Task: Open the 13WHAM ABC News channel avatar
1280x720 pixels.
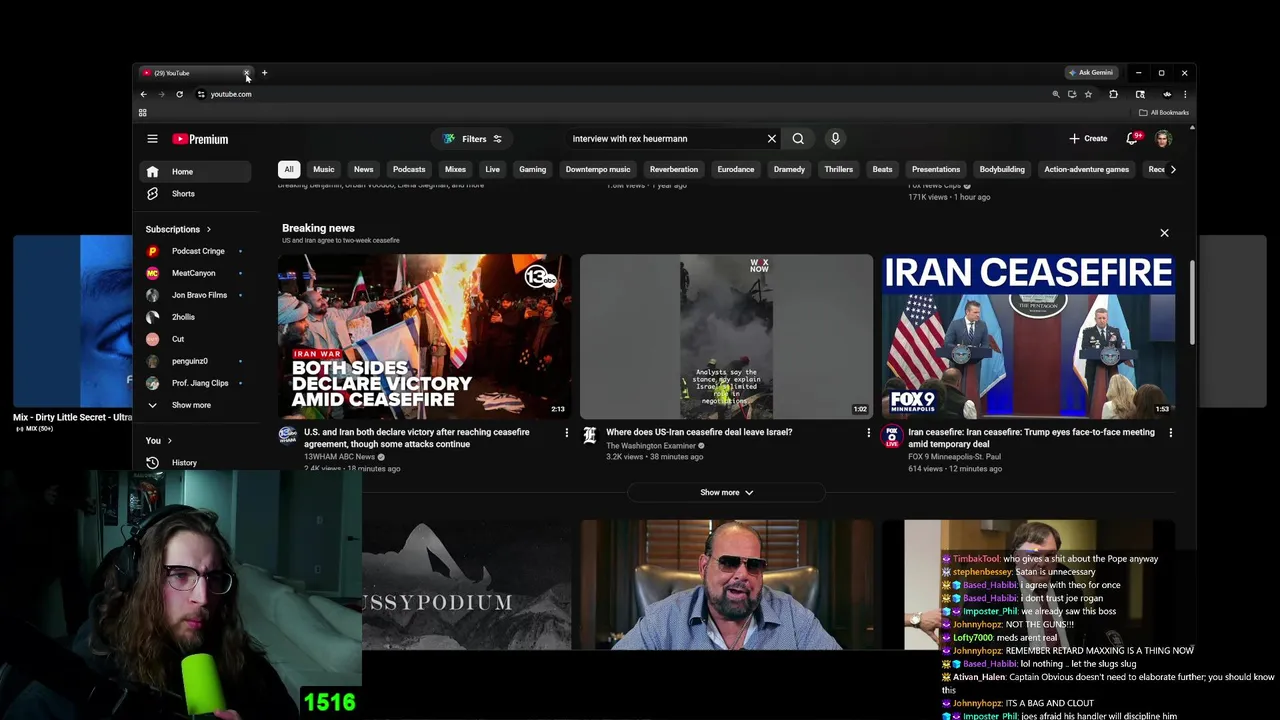Action: point(287,435)
